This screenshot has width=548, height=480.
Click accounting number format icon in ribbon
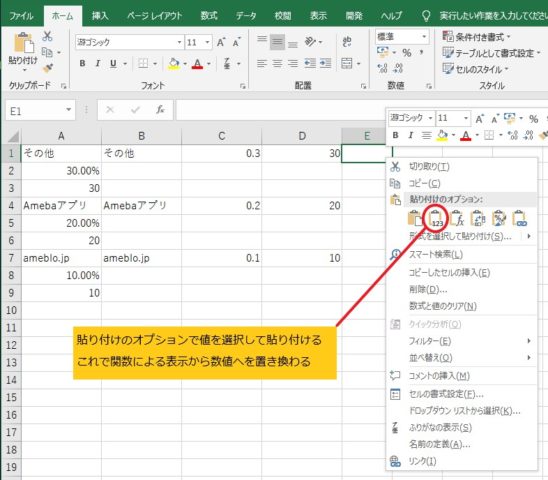point(383,52)
